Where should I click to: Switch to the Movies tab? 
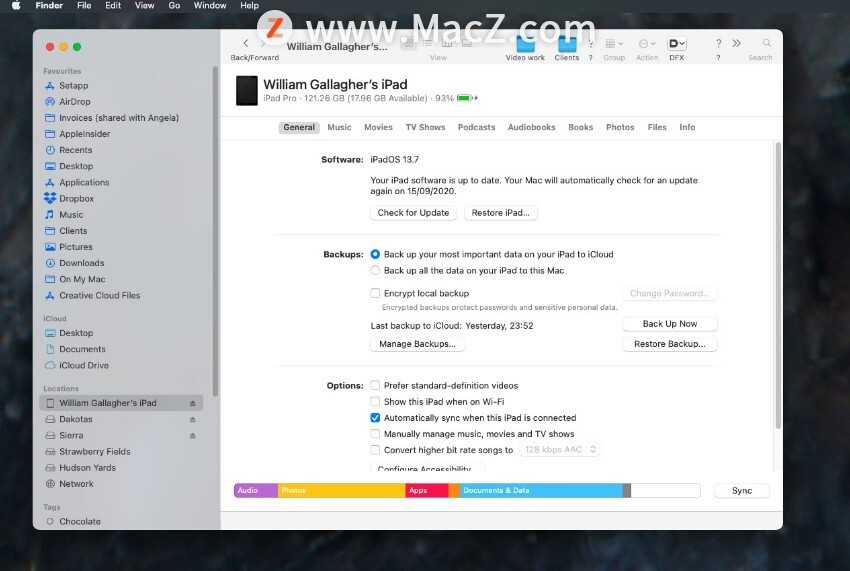click(378, 127)
